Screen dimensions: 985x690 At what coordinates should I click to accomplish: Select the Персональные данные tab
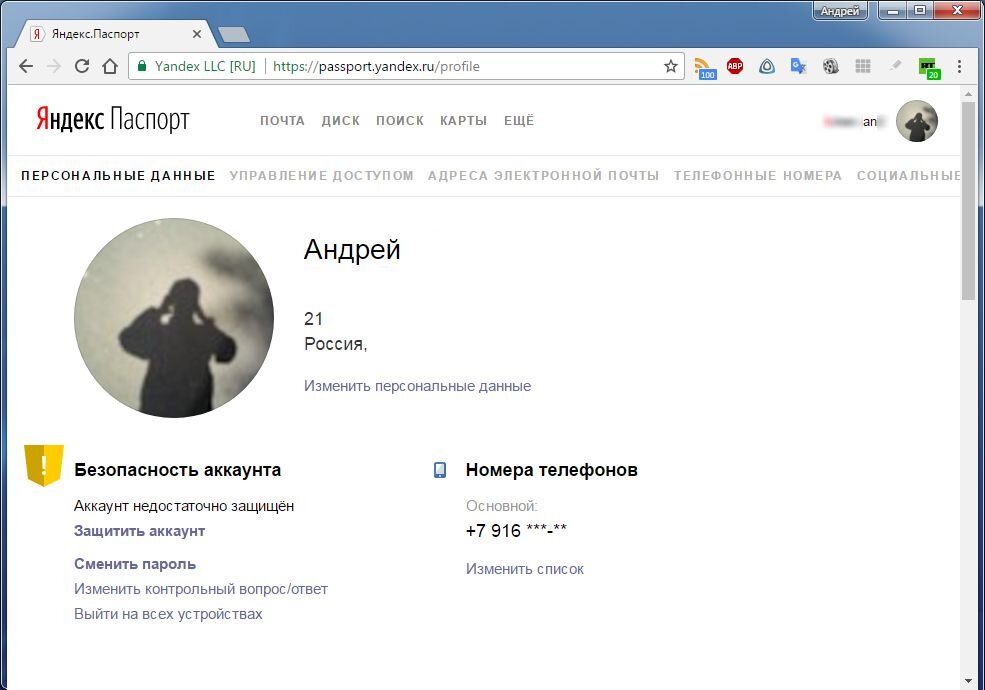[118, 175]
